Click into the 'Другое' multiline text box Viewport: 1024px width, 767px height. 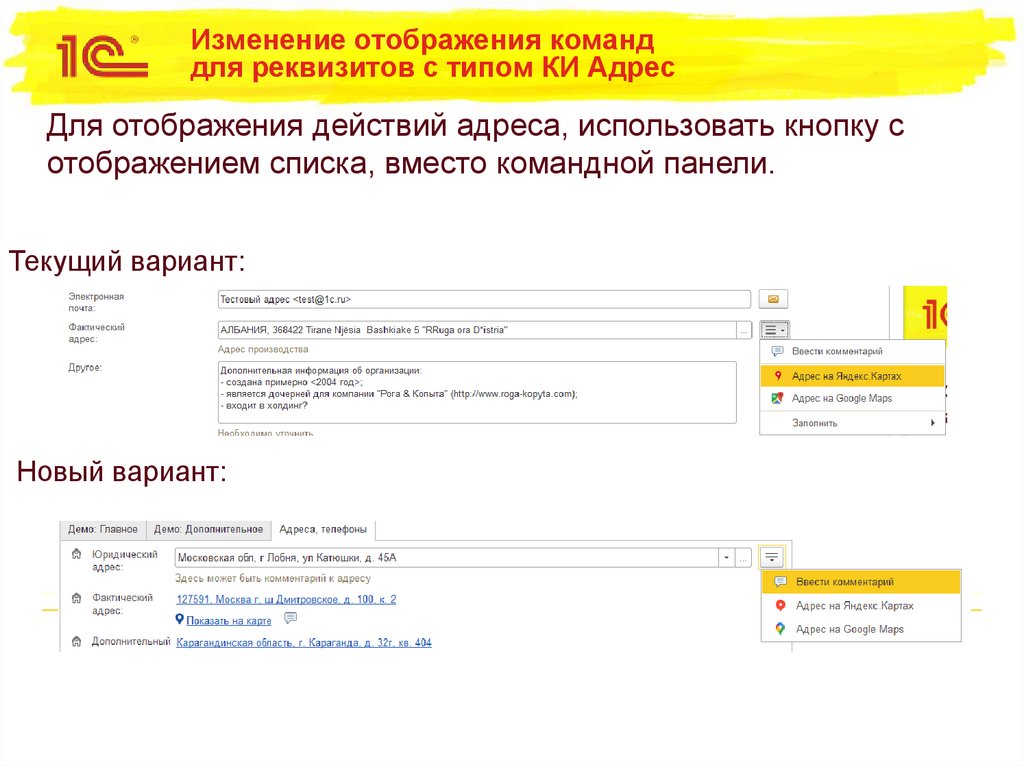click(477, 392)
